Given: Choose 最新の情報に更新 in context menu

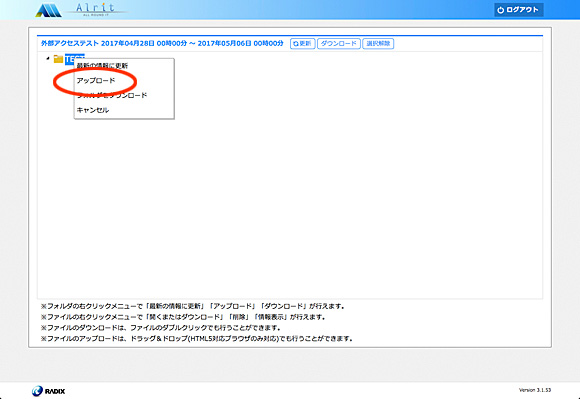Looking at the screenshot, I should 124,66.
